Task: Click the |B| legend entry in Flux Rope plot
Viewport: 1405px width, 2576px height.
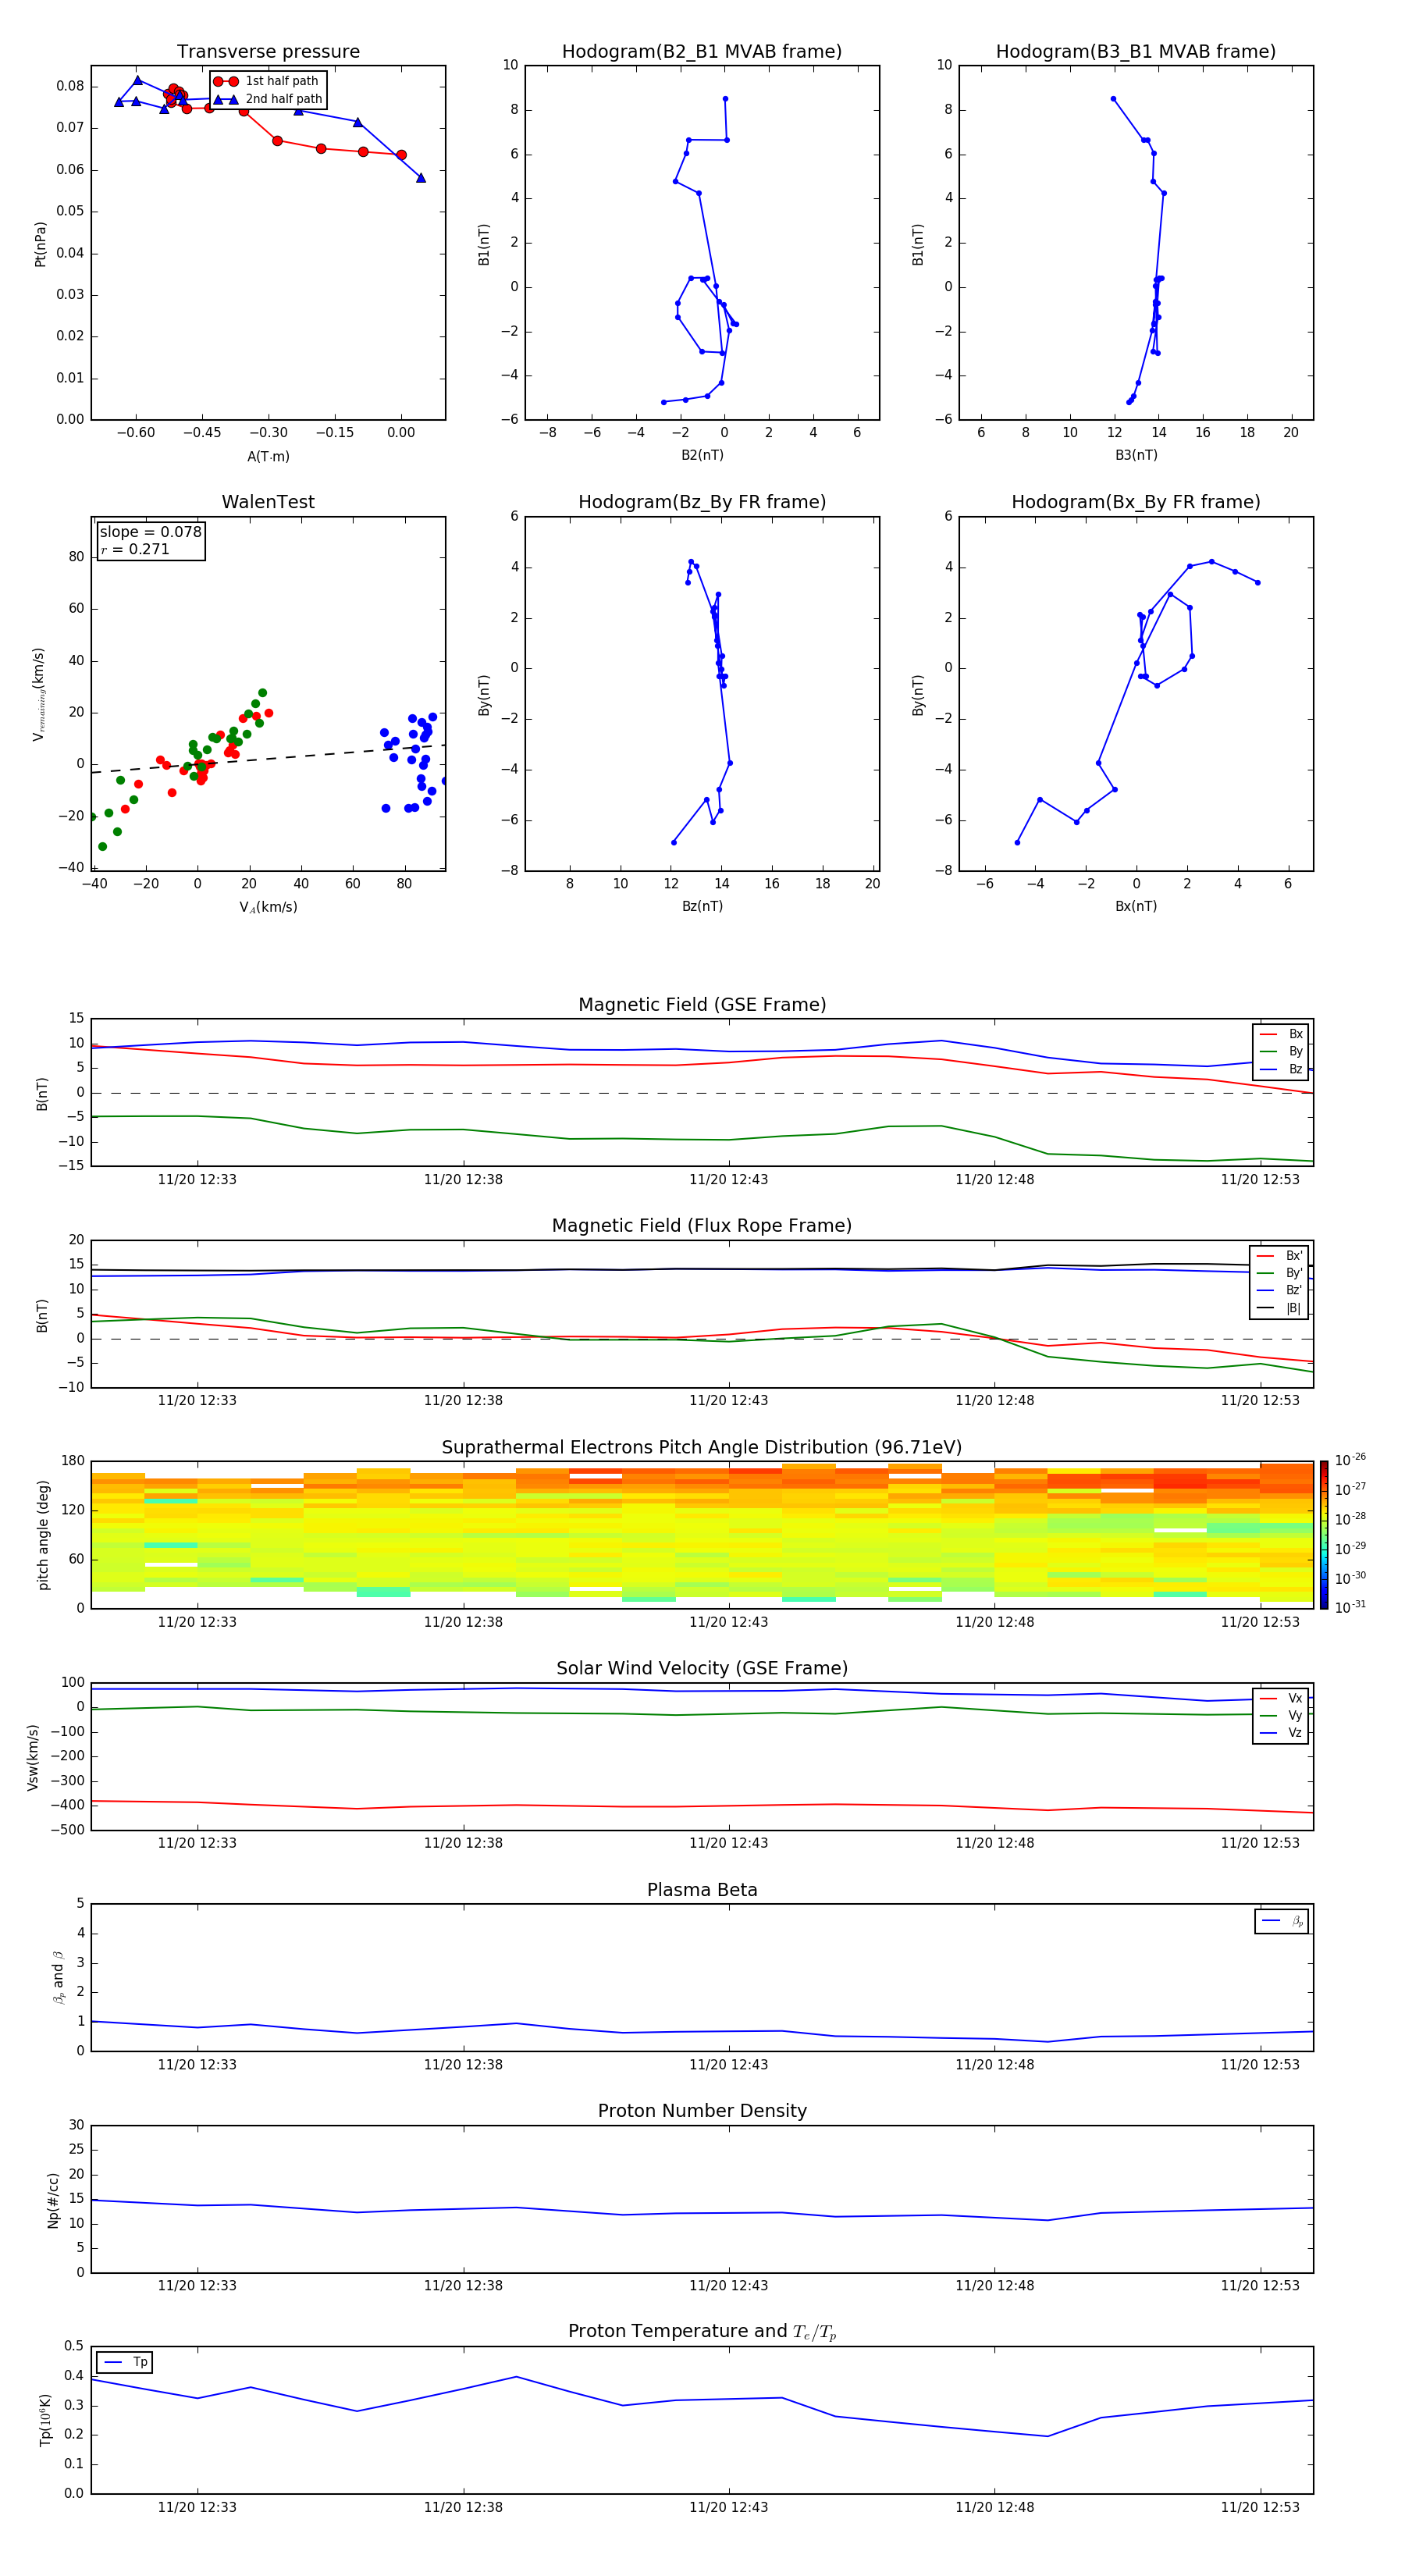Action: (1280, 1308)
